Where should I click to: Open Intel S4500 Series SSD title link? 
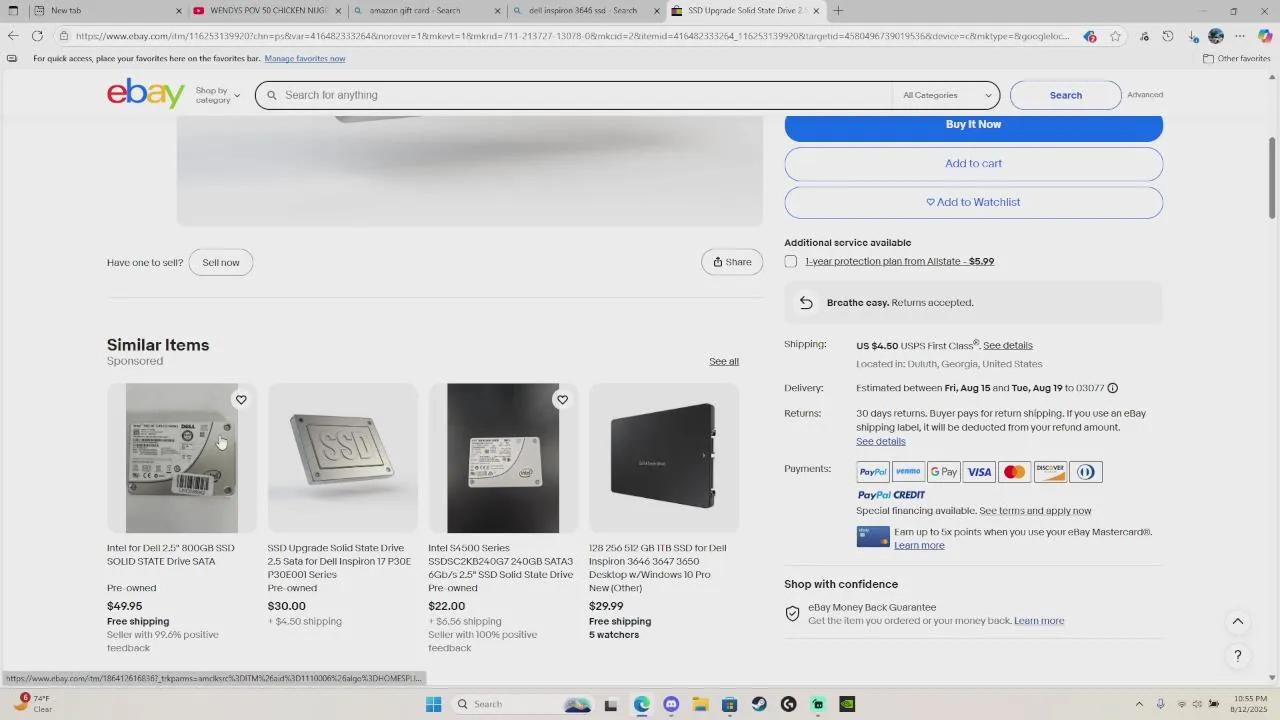point(501,561)
